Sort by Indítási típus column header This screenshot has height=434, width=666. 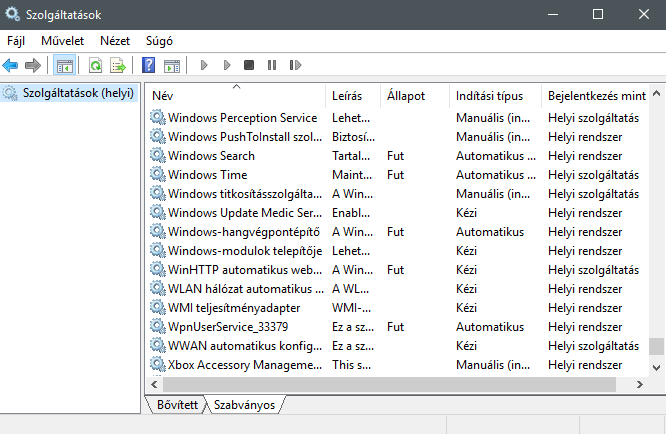point(495,96)
